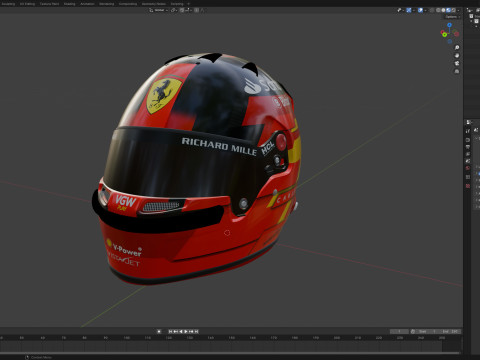Click the pan view hand icon

[x=457, y=56]
